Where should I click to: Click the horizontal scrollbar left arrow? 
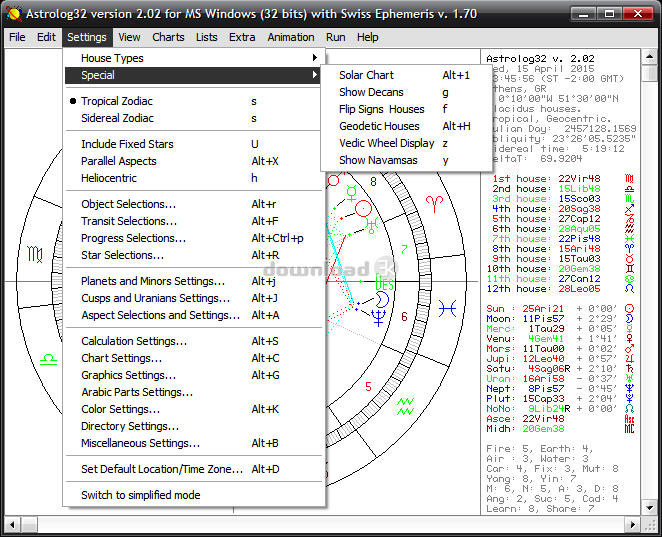pyautogui.click(x=12, y=525)
